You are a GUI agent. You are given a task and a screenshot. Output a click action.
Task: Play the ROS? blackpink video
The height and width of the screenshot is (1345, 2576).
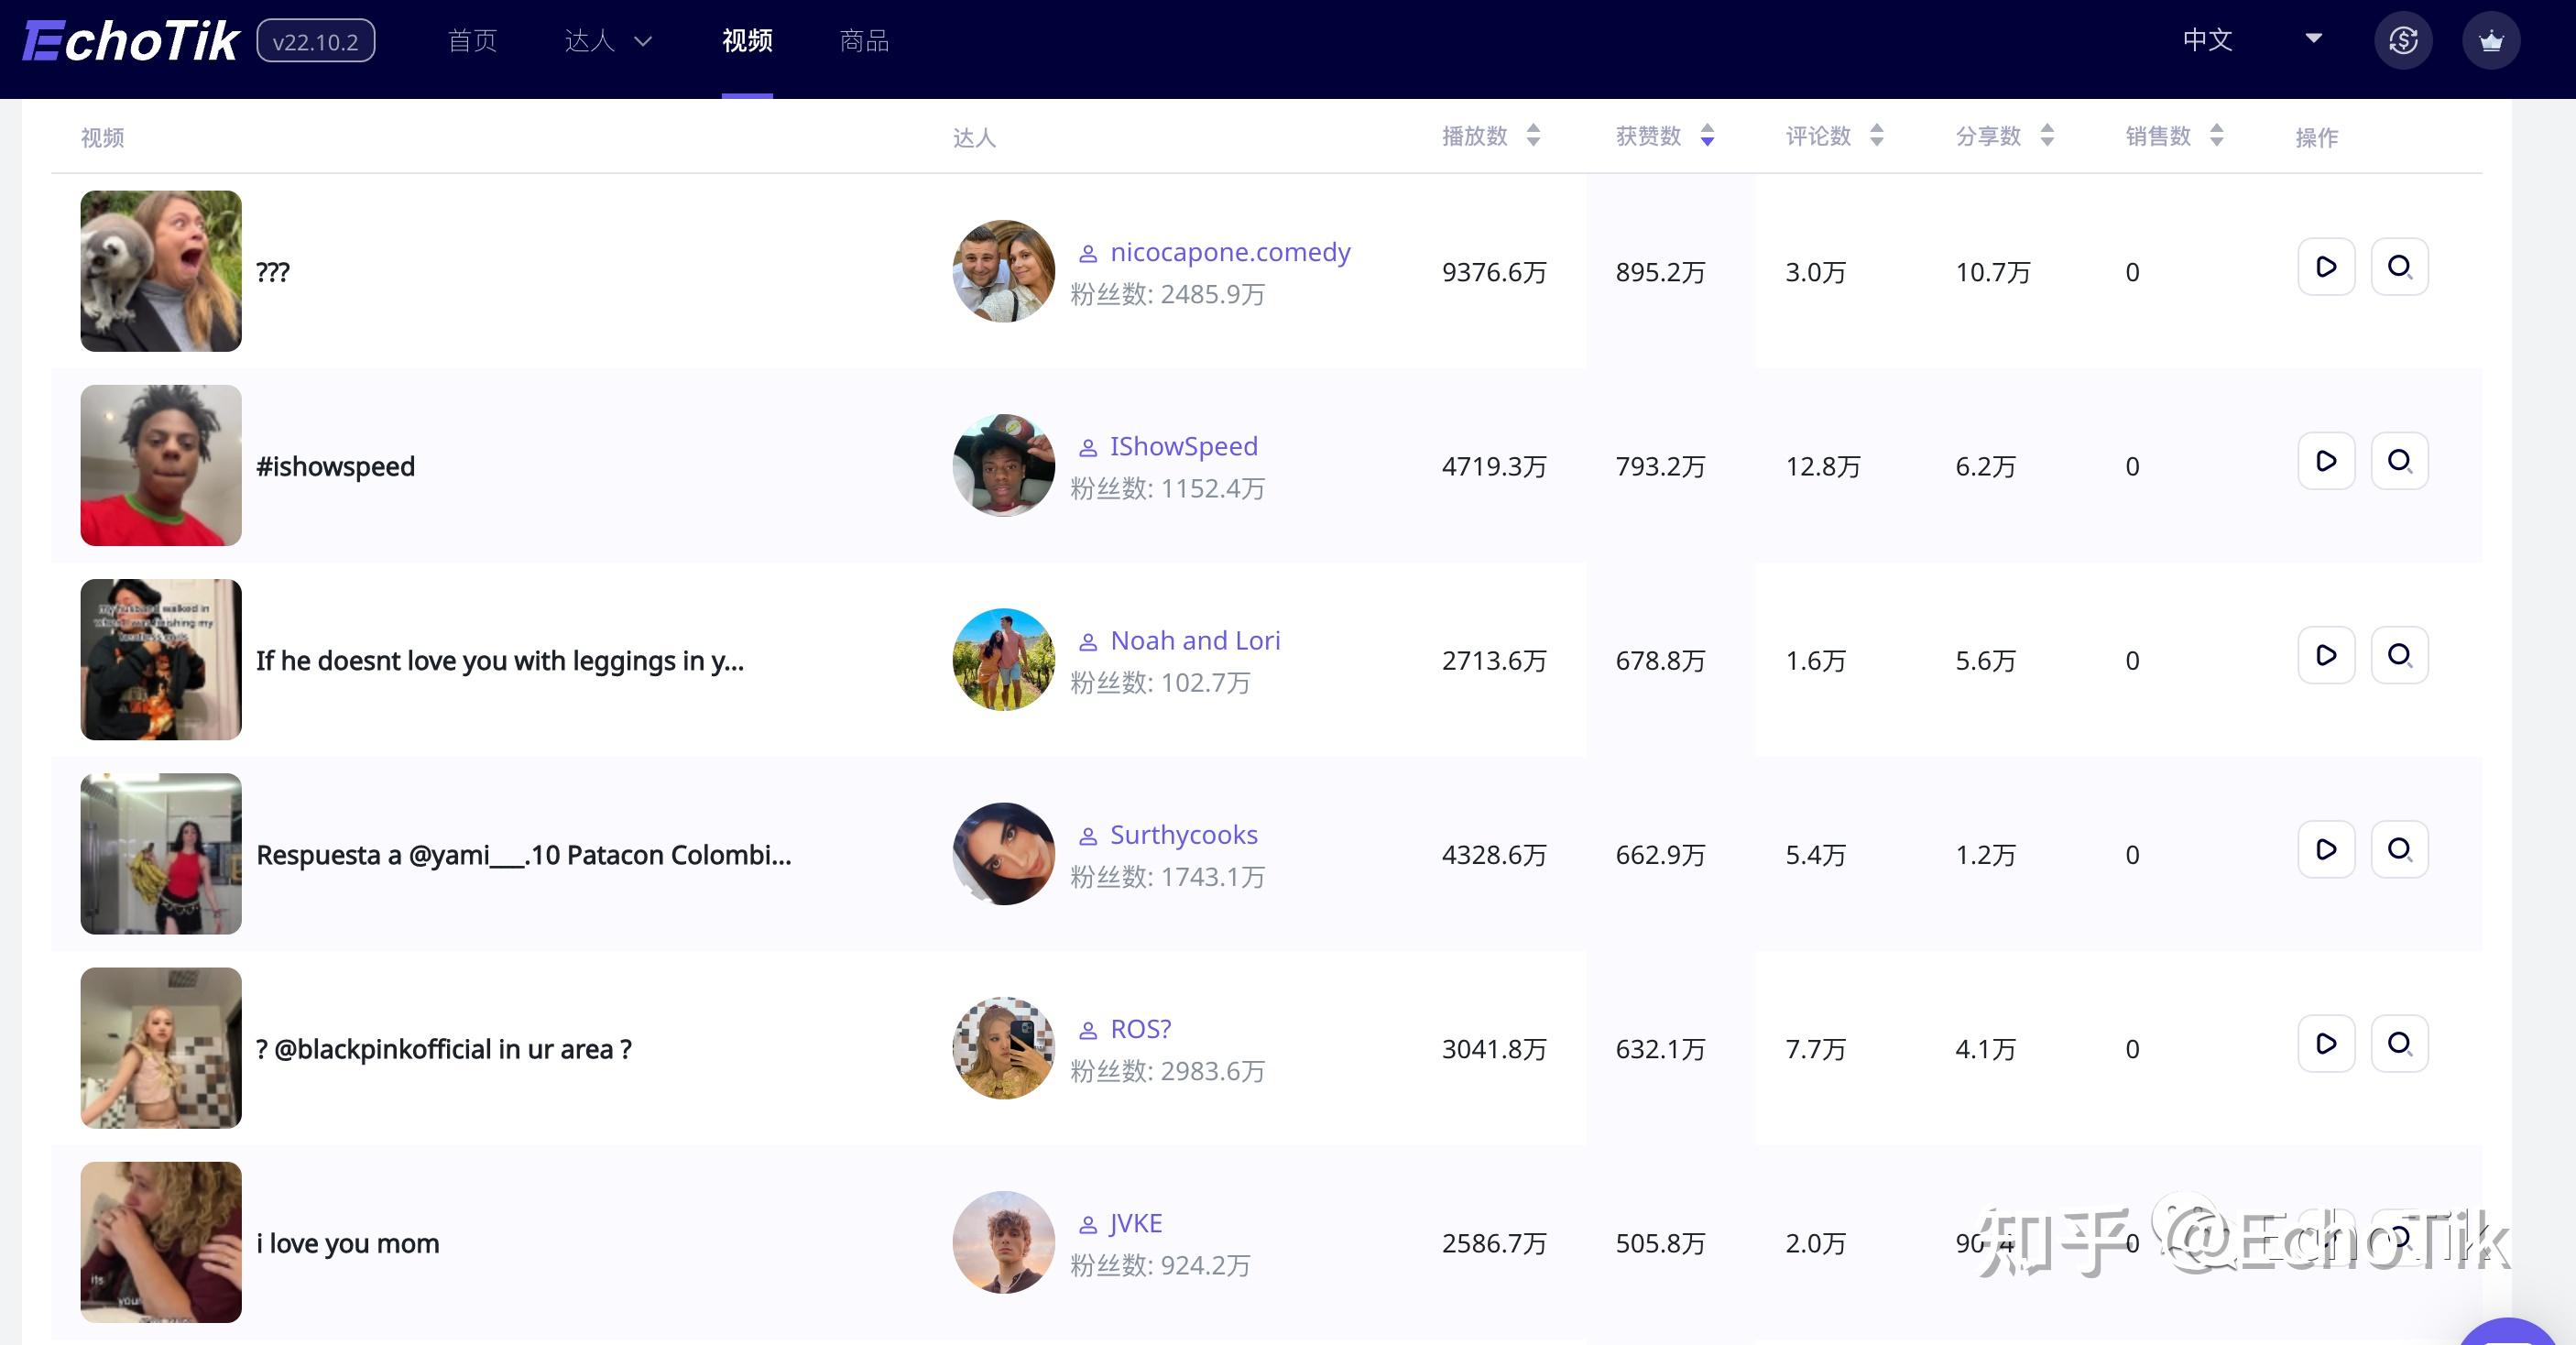click(2326, 1043)
